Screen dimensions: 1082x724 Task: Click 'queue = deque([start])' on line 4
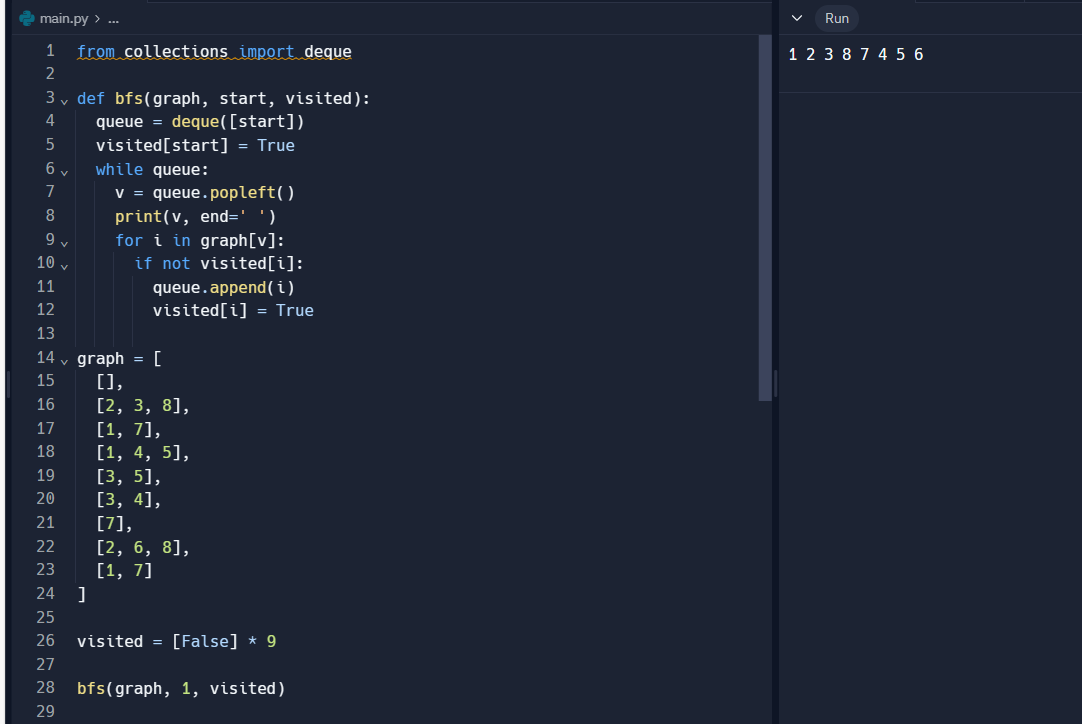tap(200, 121)
